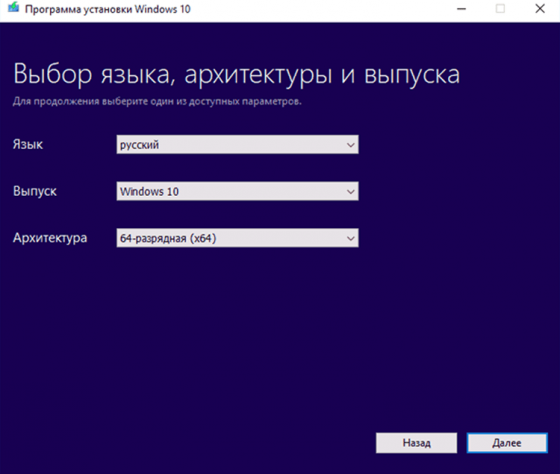Click the Язык field label
Viewport: 560px width, 474px height.
tap(28, 145)
